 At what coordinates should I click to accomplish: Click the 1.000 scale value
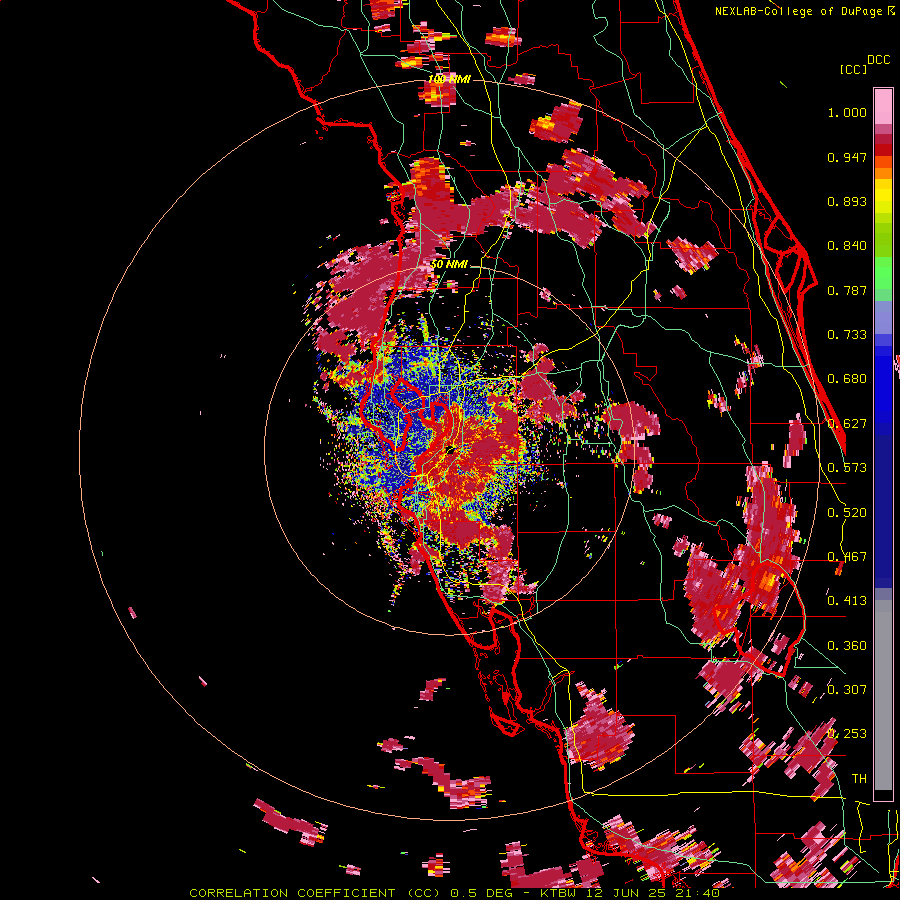tap(847, 112)
